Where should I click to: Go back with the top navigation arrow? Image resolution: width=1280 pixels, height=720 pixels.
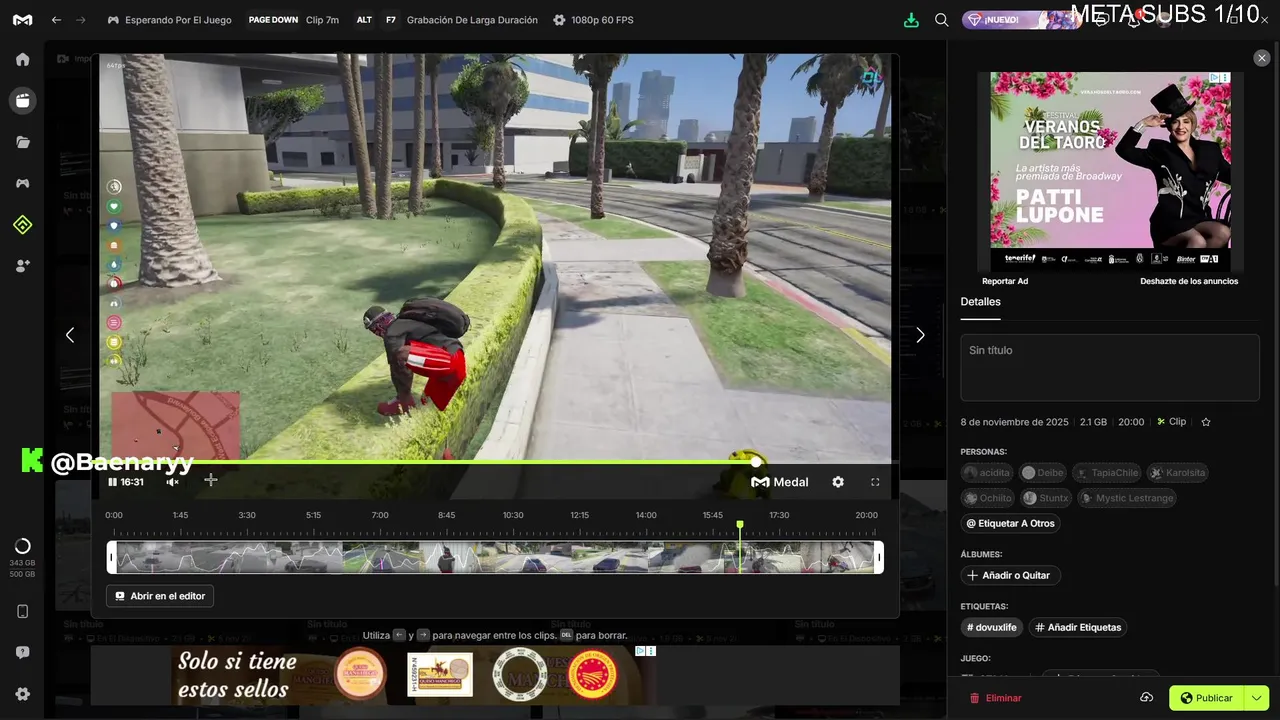point(56,20)
